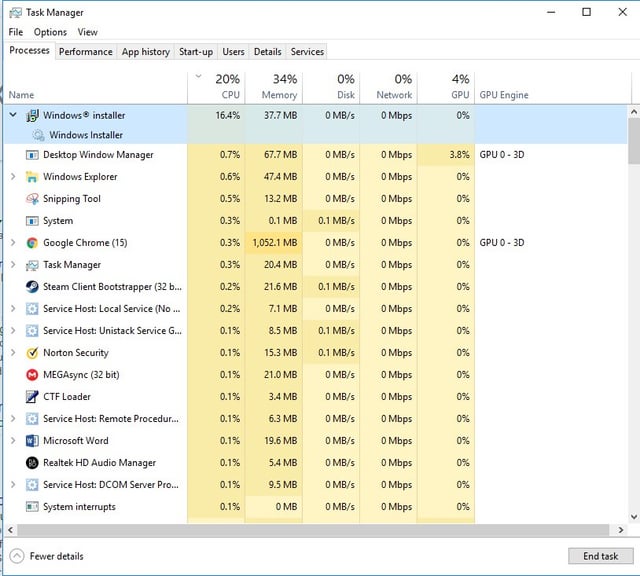Click the Desktop Window Manager icon
This screenshot has height=576, width=640.
tap(32, 155)
